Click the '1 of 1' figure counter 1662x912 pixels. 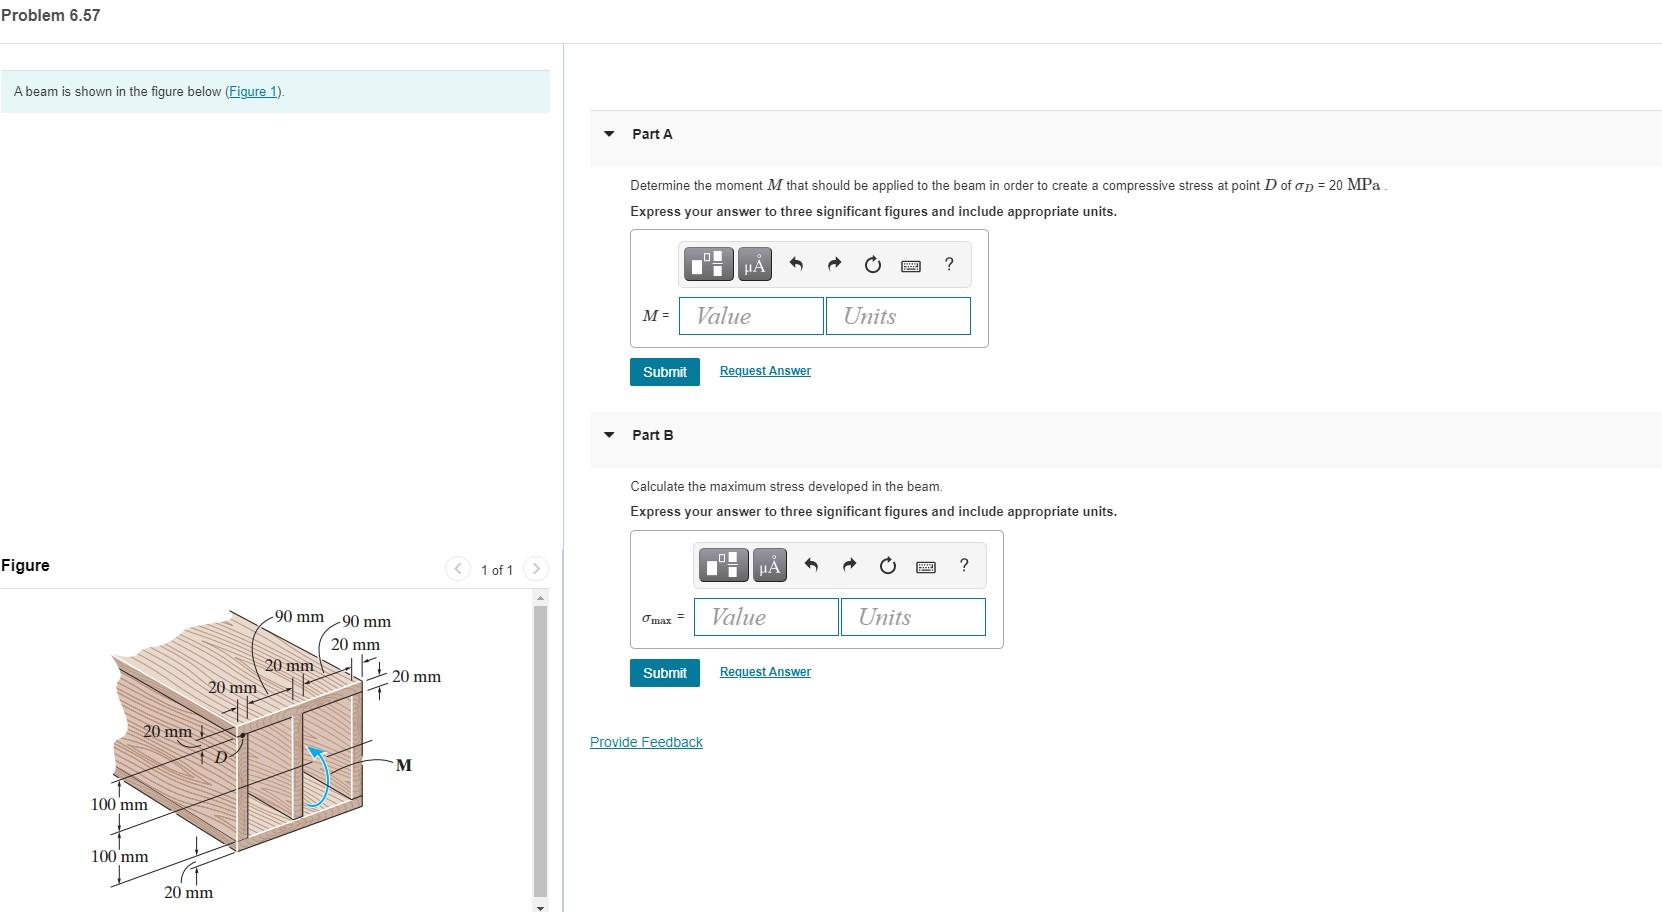496,570
